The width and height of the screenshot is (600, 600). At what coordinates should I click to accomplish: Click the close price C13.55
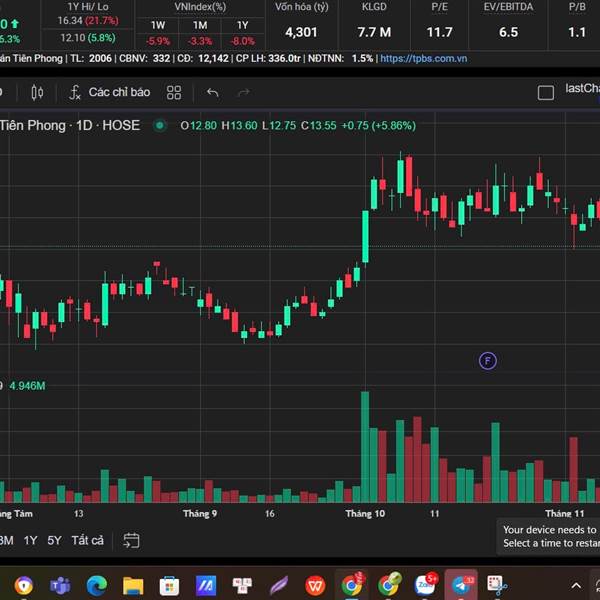coord(318,126)
